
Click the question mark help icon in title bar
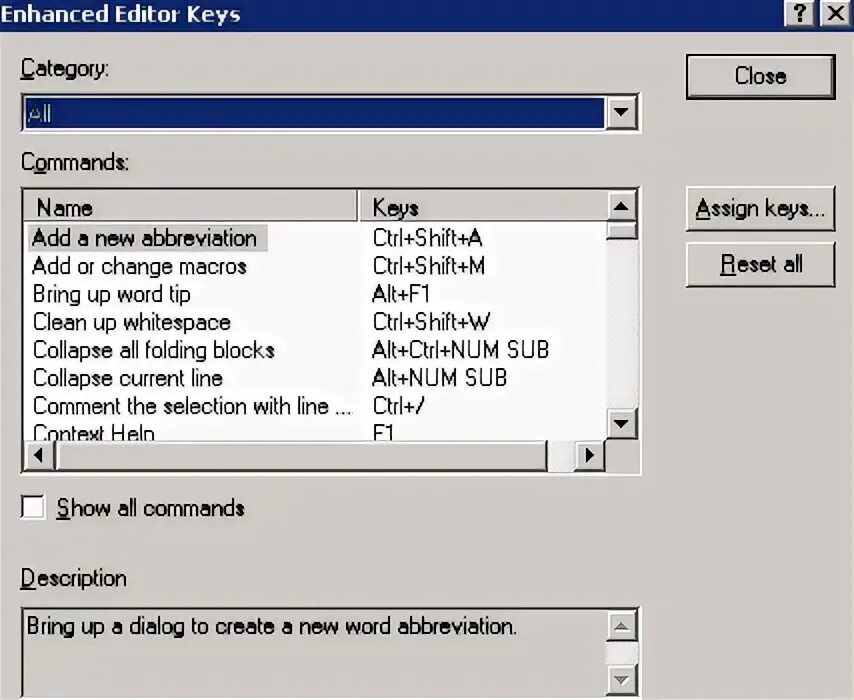point(799,13)
